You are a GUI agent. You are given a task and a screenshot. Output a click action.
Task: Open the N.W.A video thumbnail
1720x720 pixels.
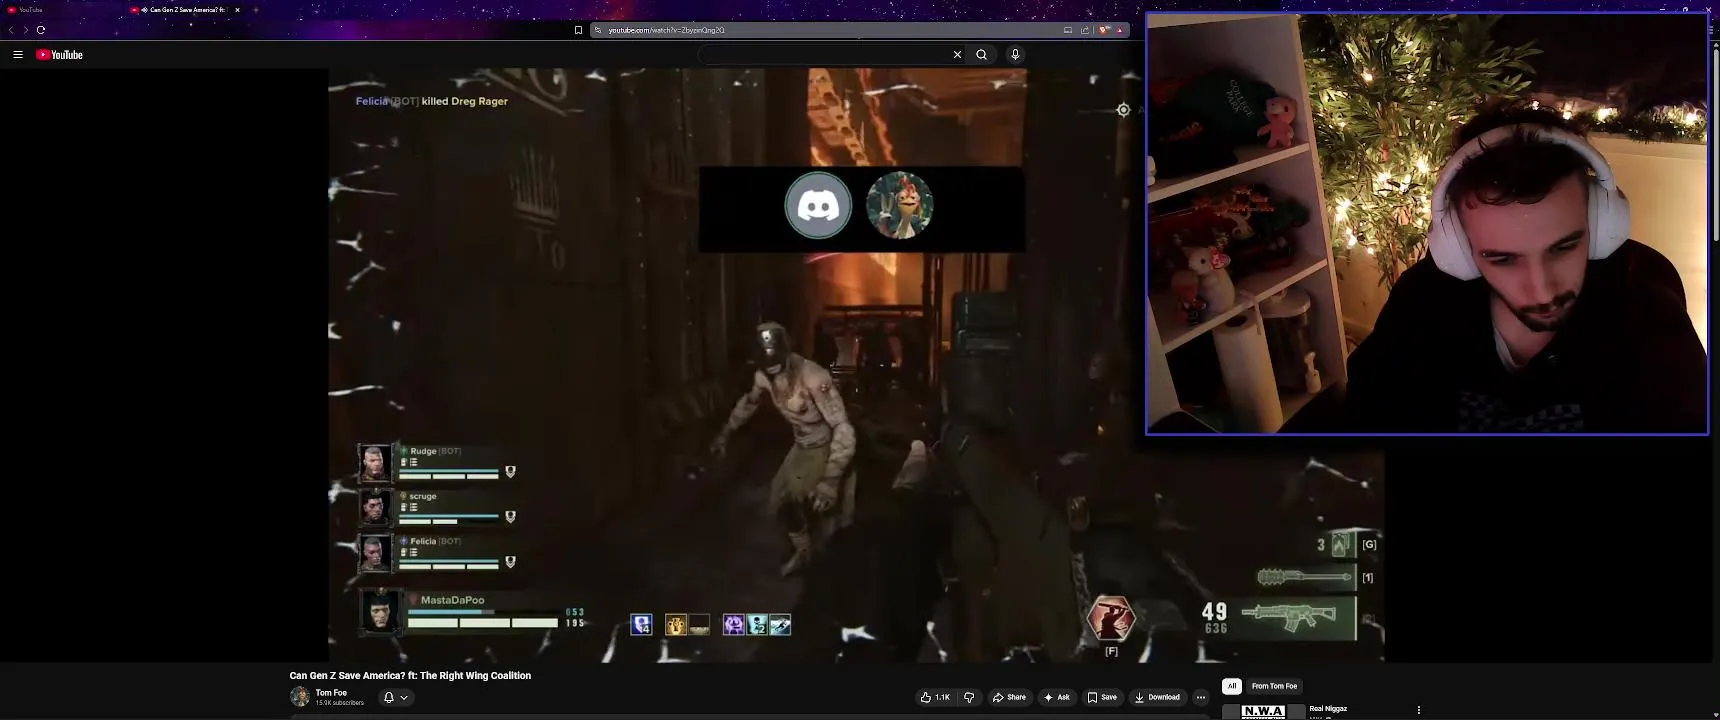tap(1263, 712)
